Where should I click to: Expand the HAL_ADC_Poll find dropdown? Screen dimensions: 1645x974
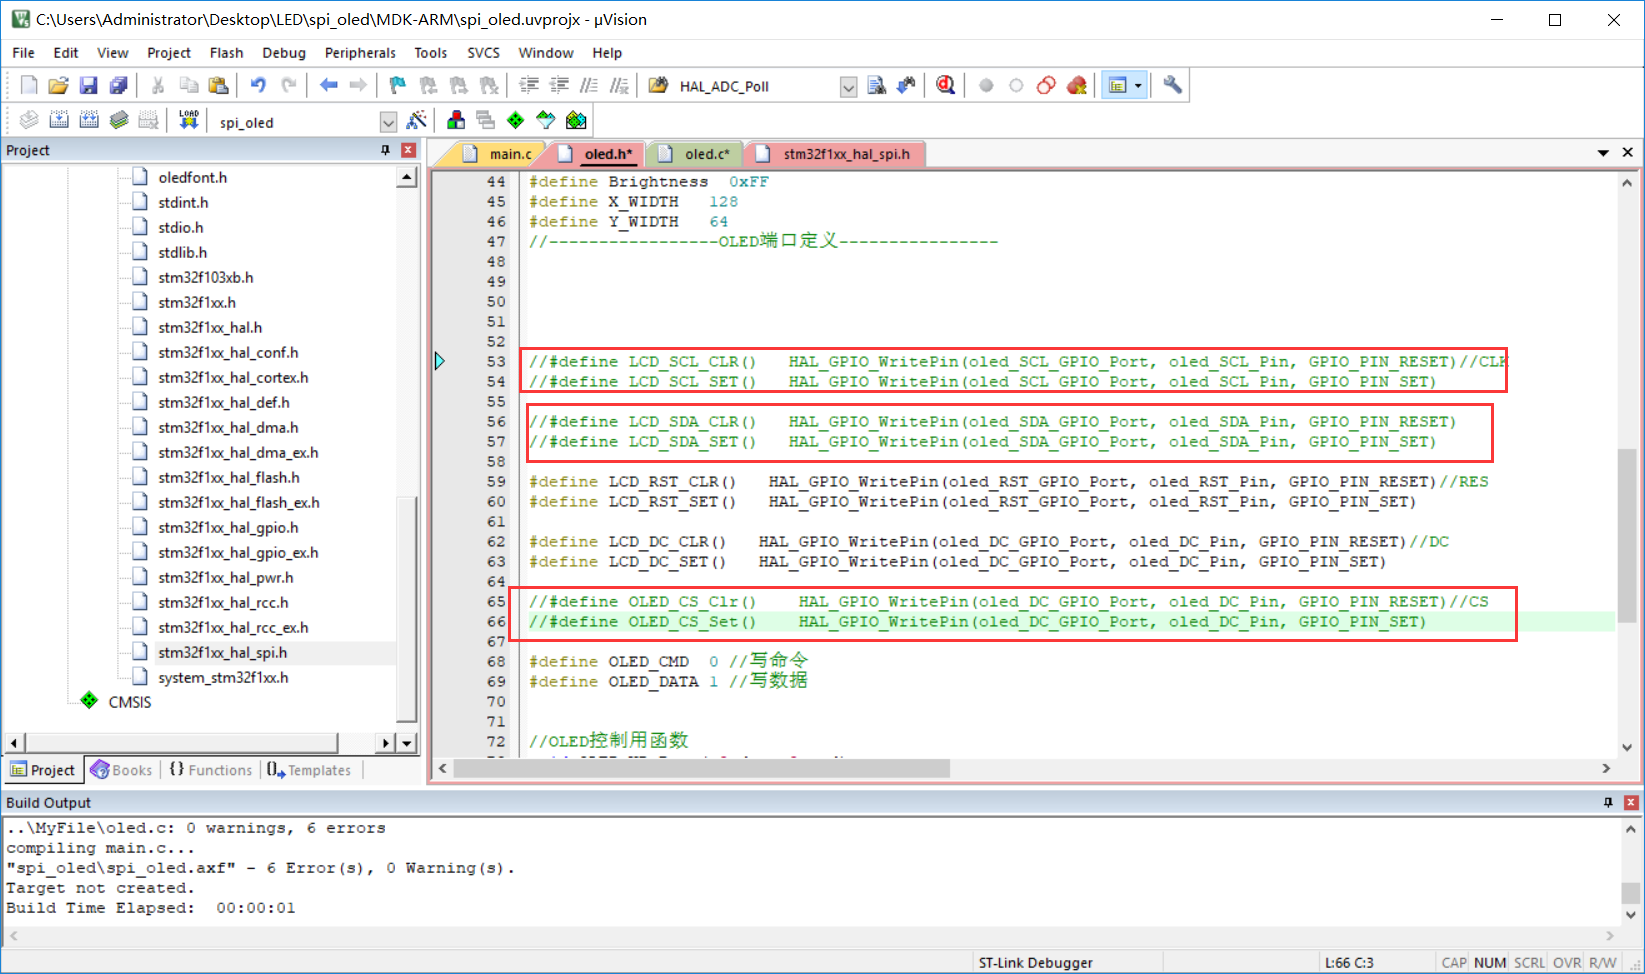click(x=848, y=87)
